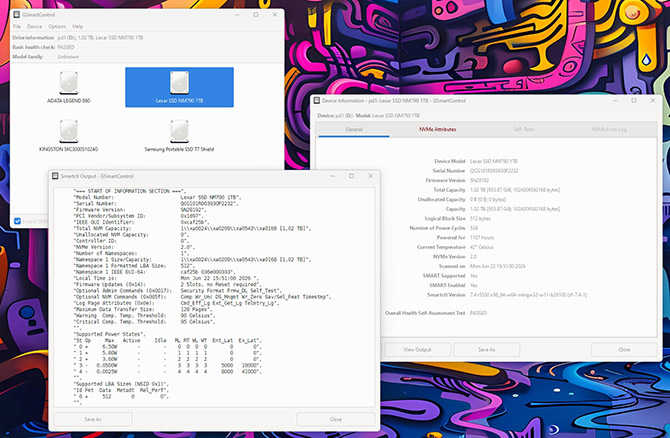Switch to the NVMe Error Log tab
The height and width of the screenshot is (438, 670).
609,129
